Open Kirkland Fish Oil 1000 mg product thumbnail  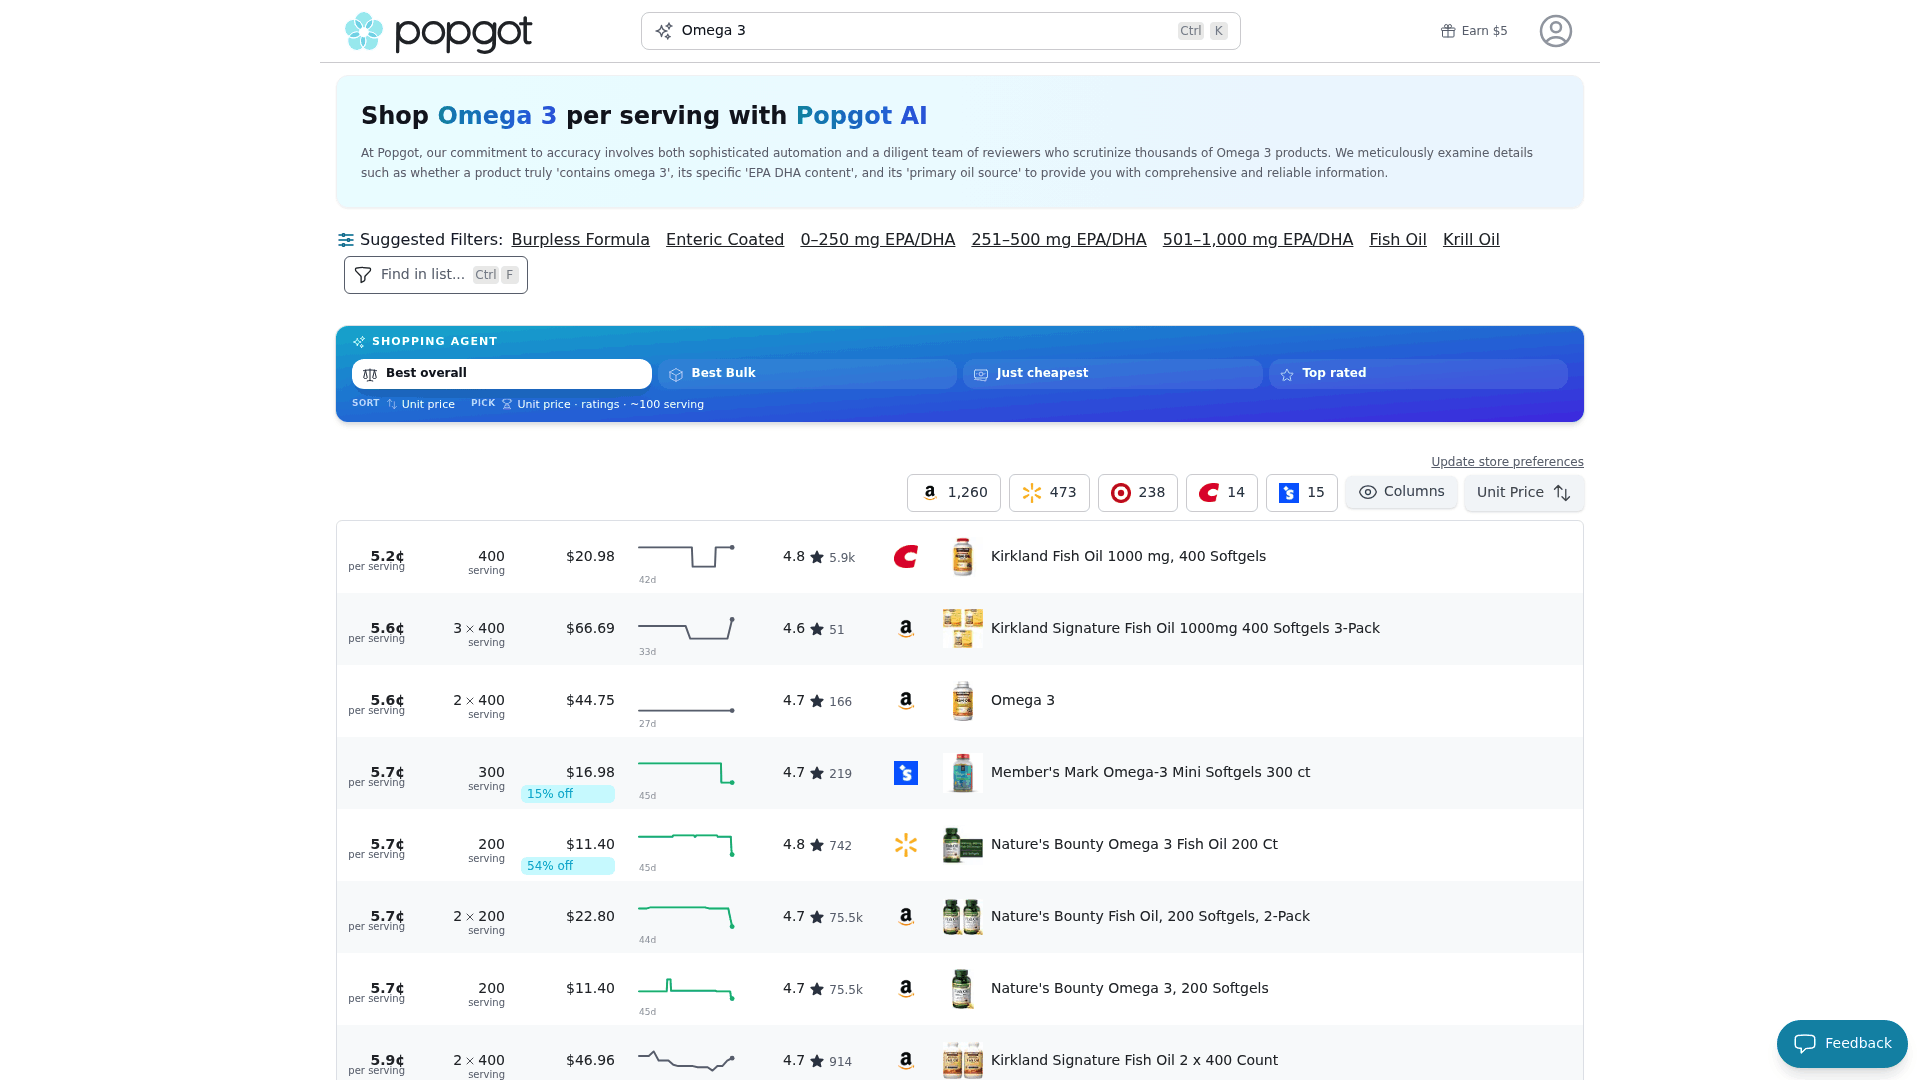click(963, 557)
